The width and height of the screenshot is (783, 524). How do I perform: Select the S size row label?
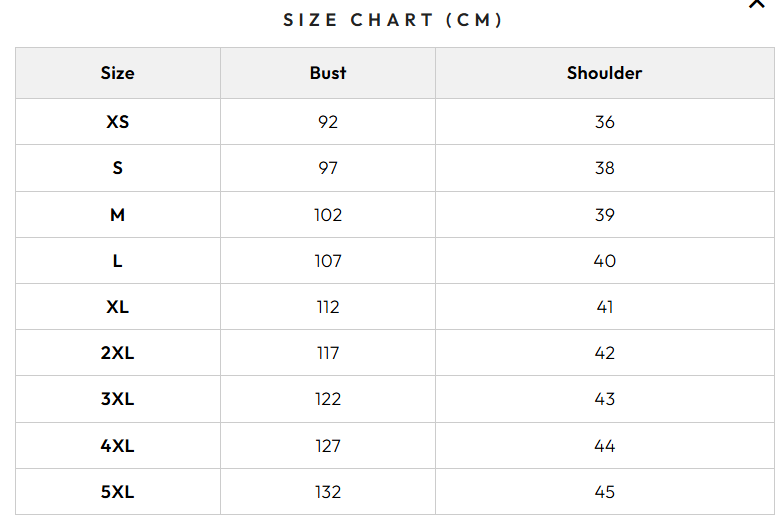pos(117,168)
